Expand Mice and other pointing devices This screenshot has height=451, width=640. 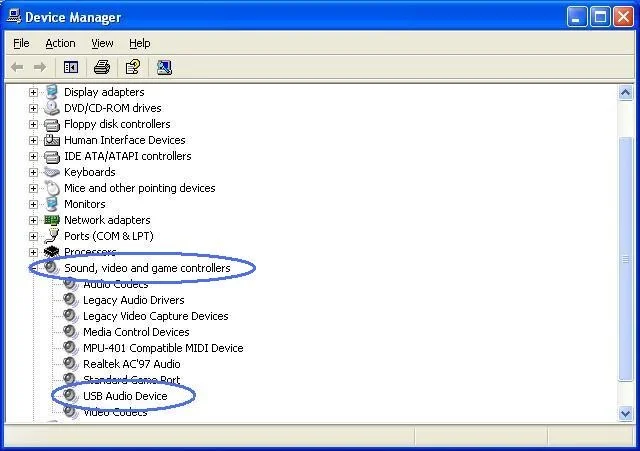pos(33,188)
